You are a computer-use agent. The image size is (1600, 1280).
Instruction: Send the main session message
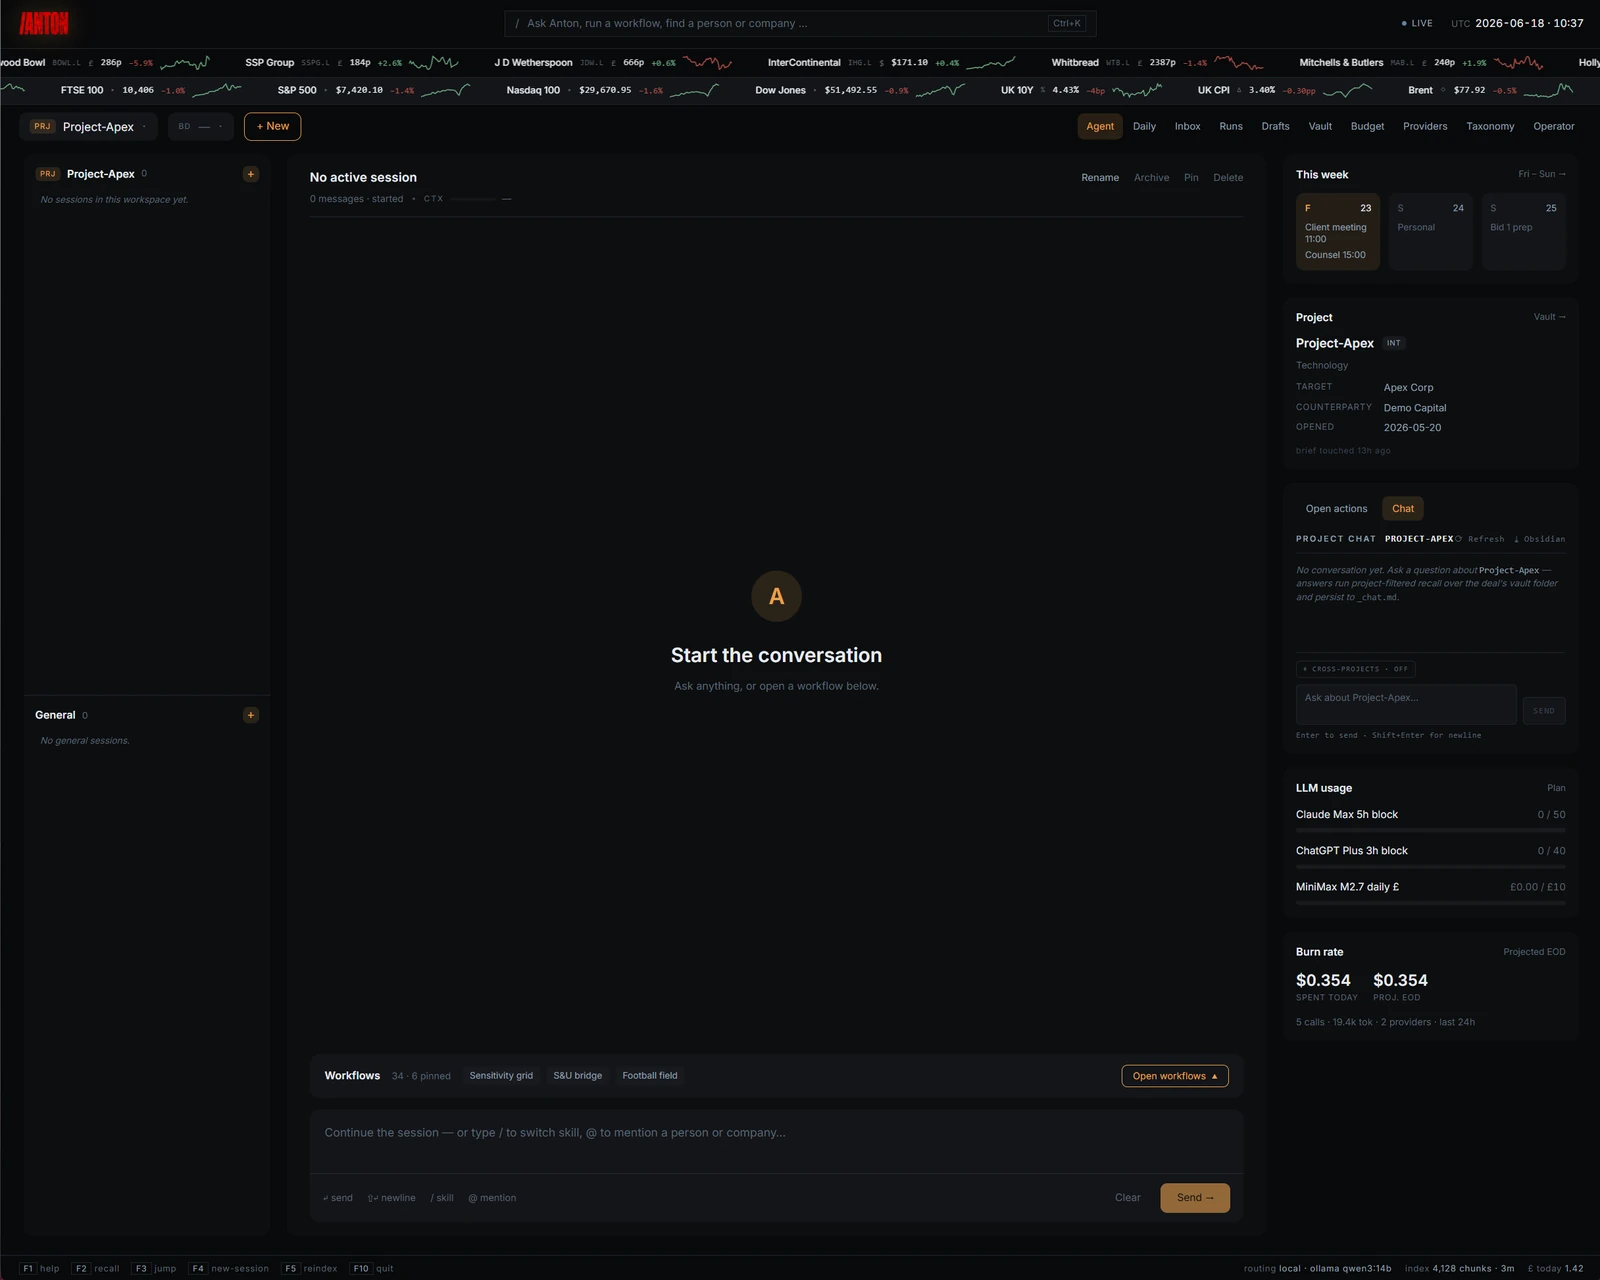point(1195,1198)
